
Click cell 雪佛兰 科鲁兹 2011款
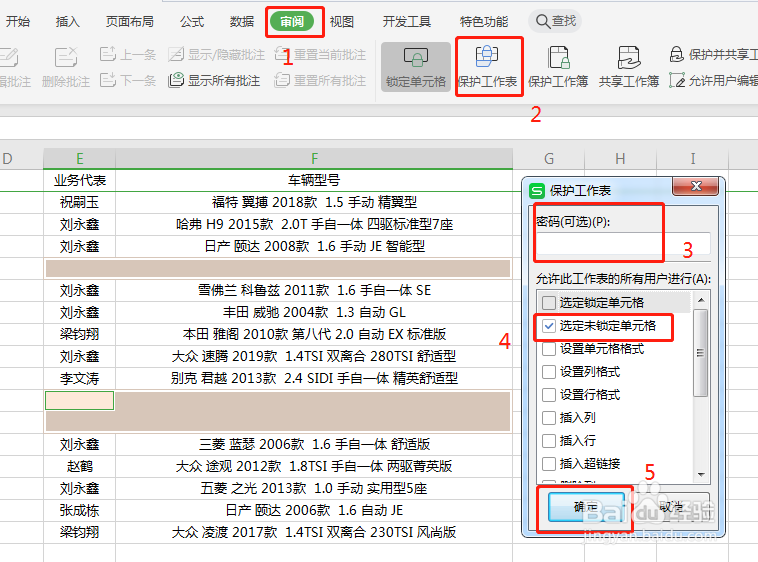click(314, 290)
